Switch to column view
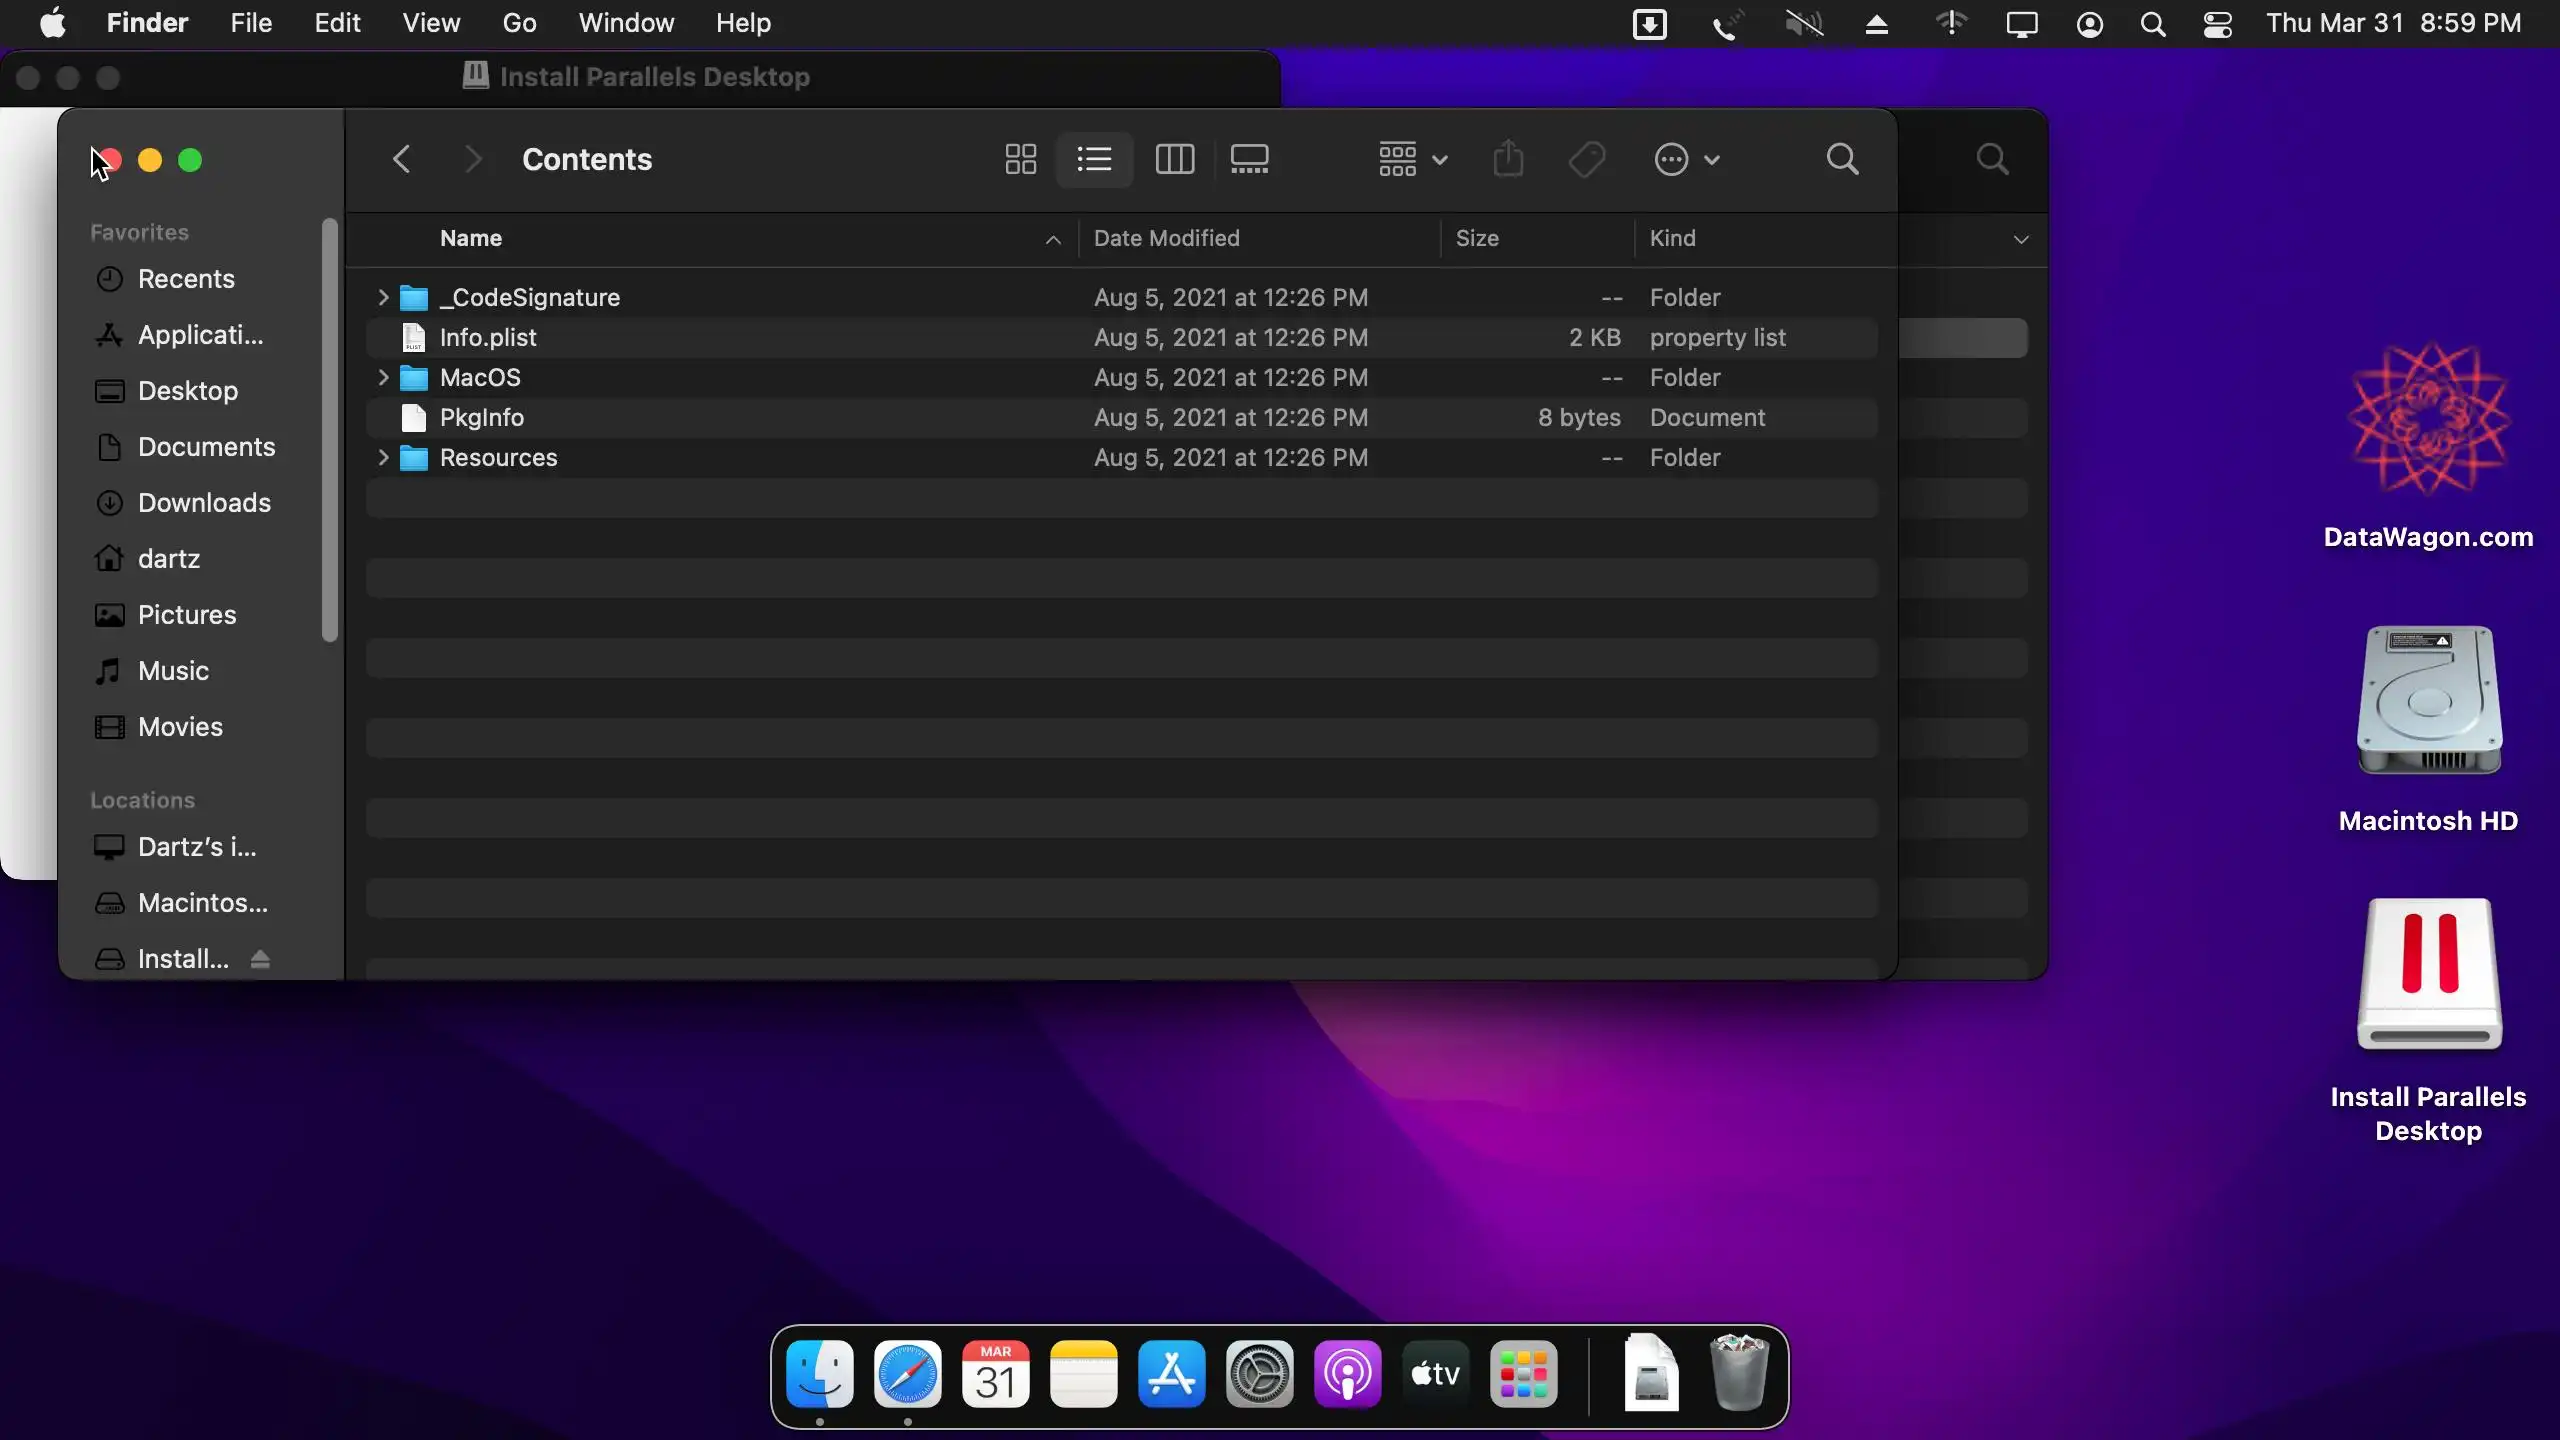Viewport: 2560px width, 1440px height. coord(1174,159)
